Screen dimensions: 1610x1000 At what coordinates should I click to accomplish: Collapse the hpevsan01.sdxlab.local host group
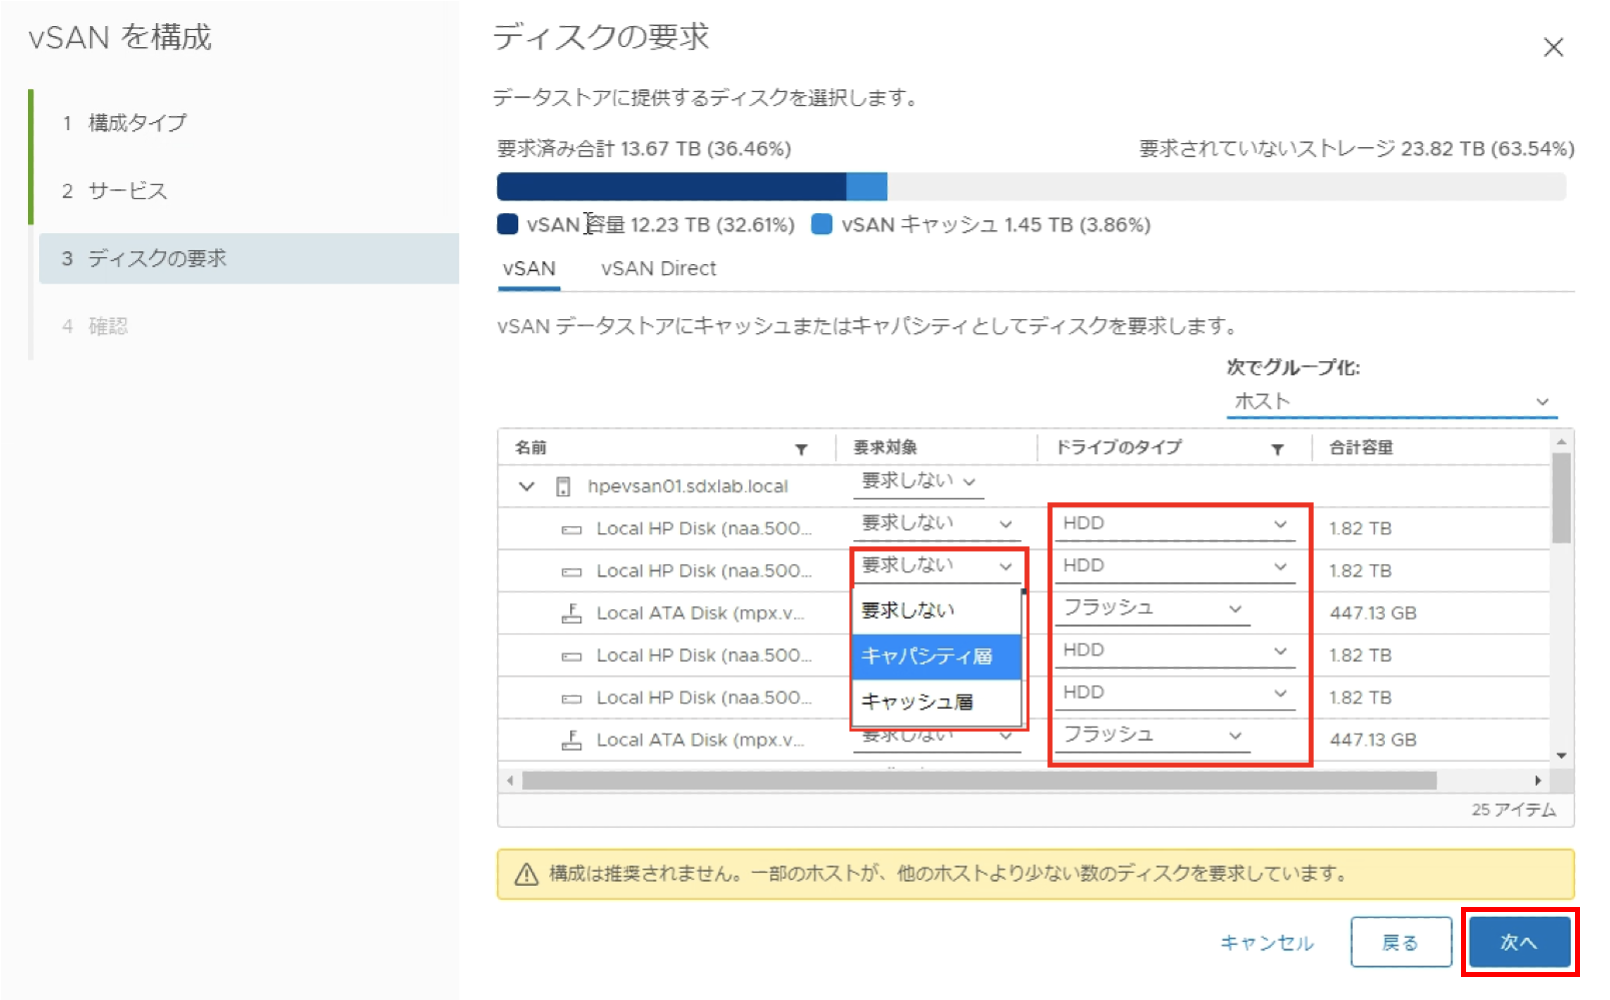[x=526, y=487]
